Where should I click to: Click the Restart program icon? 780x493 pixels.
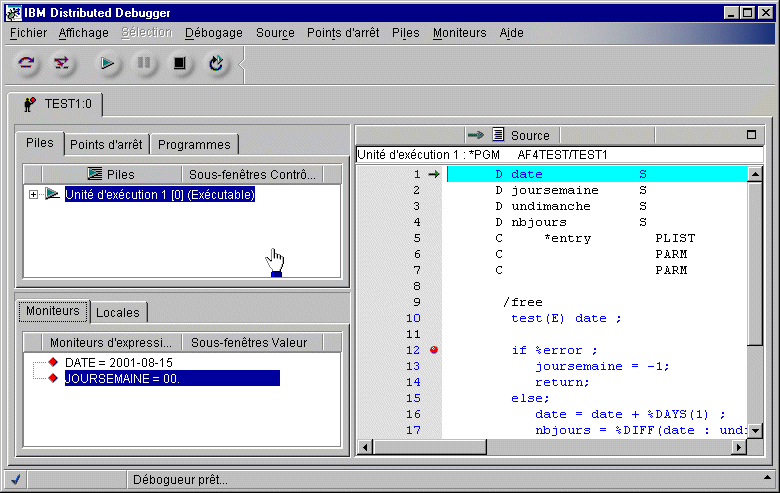[216, 63]
